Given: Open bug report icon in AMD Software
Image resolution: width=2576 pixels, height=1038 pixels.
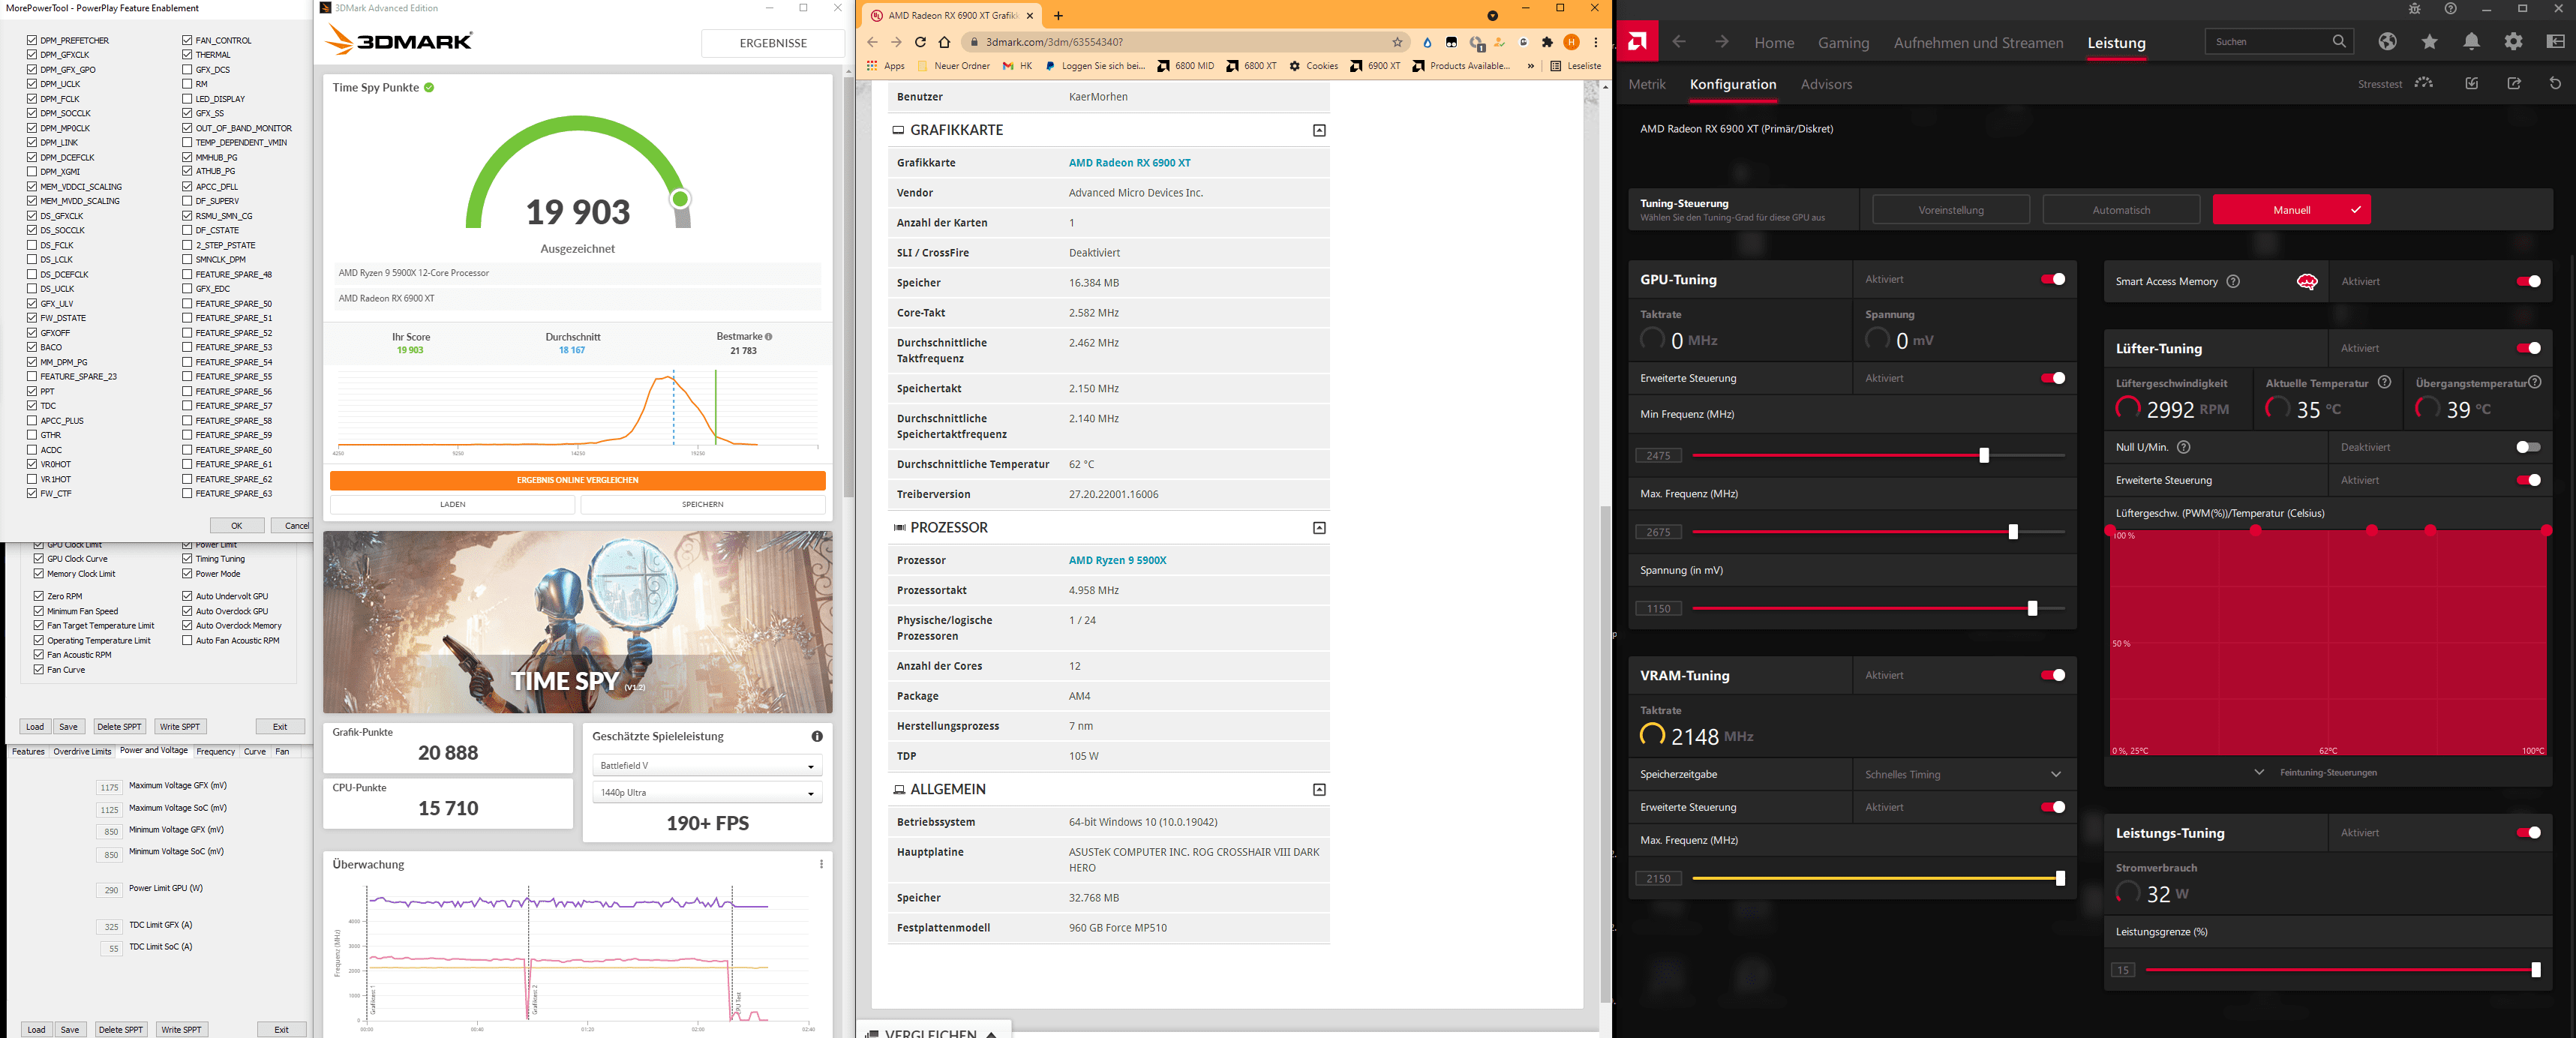Looking at the screenshot, I should [2414, 9].
